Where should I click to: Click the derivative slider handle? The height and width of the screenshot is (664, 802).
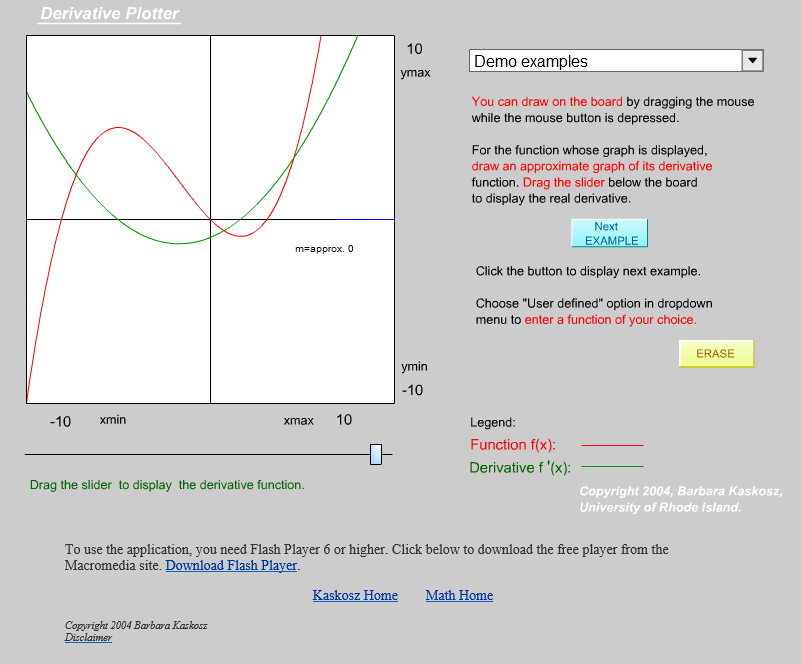coord(376,454)
